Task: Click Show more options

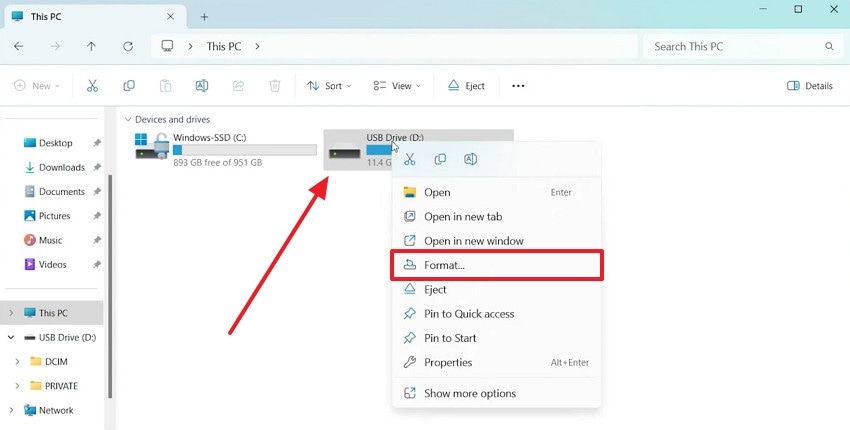Action: pyautogui.click(x=496, y=394)
